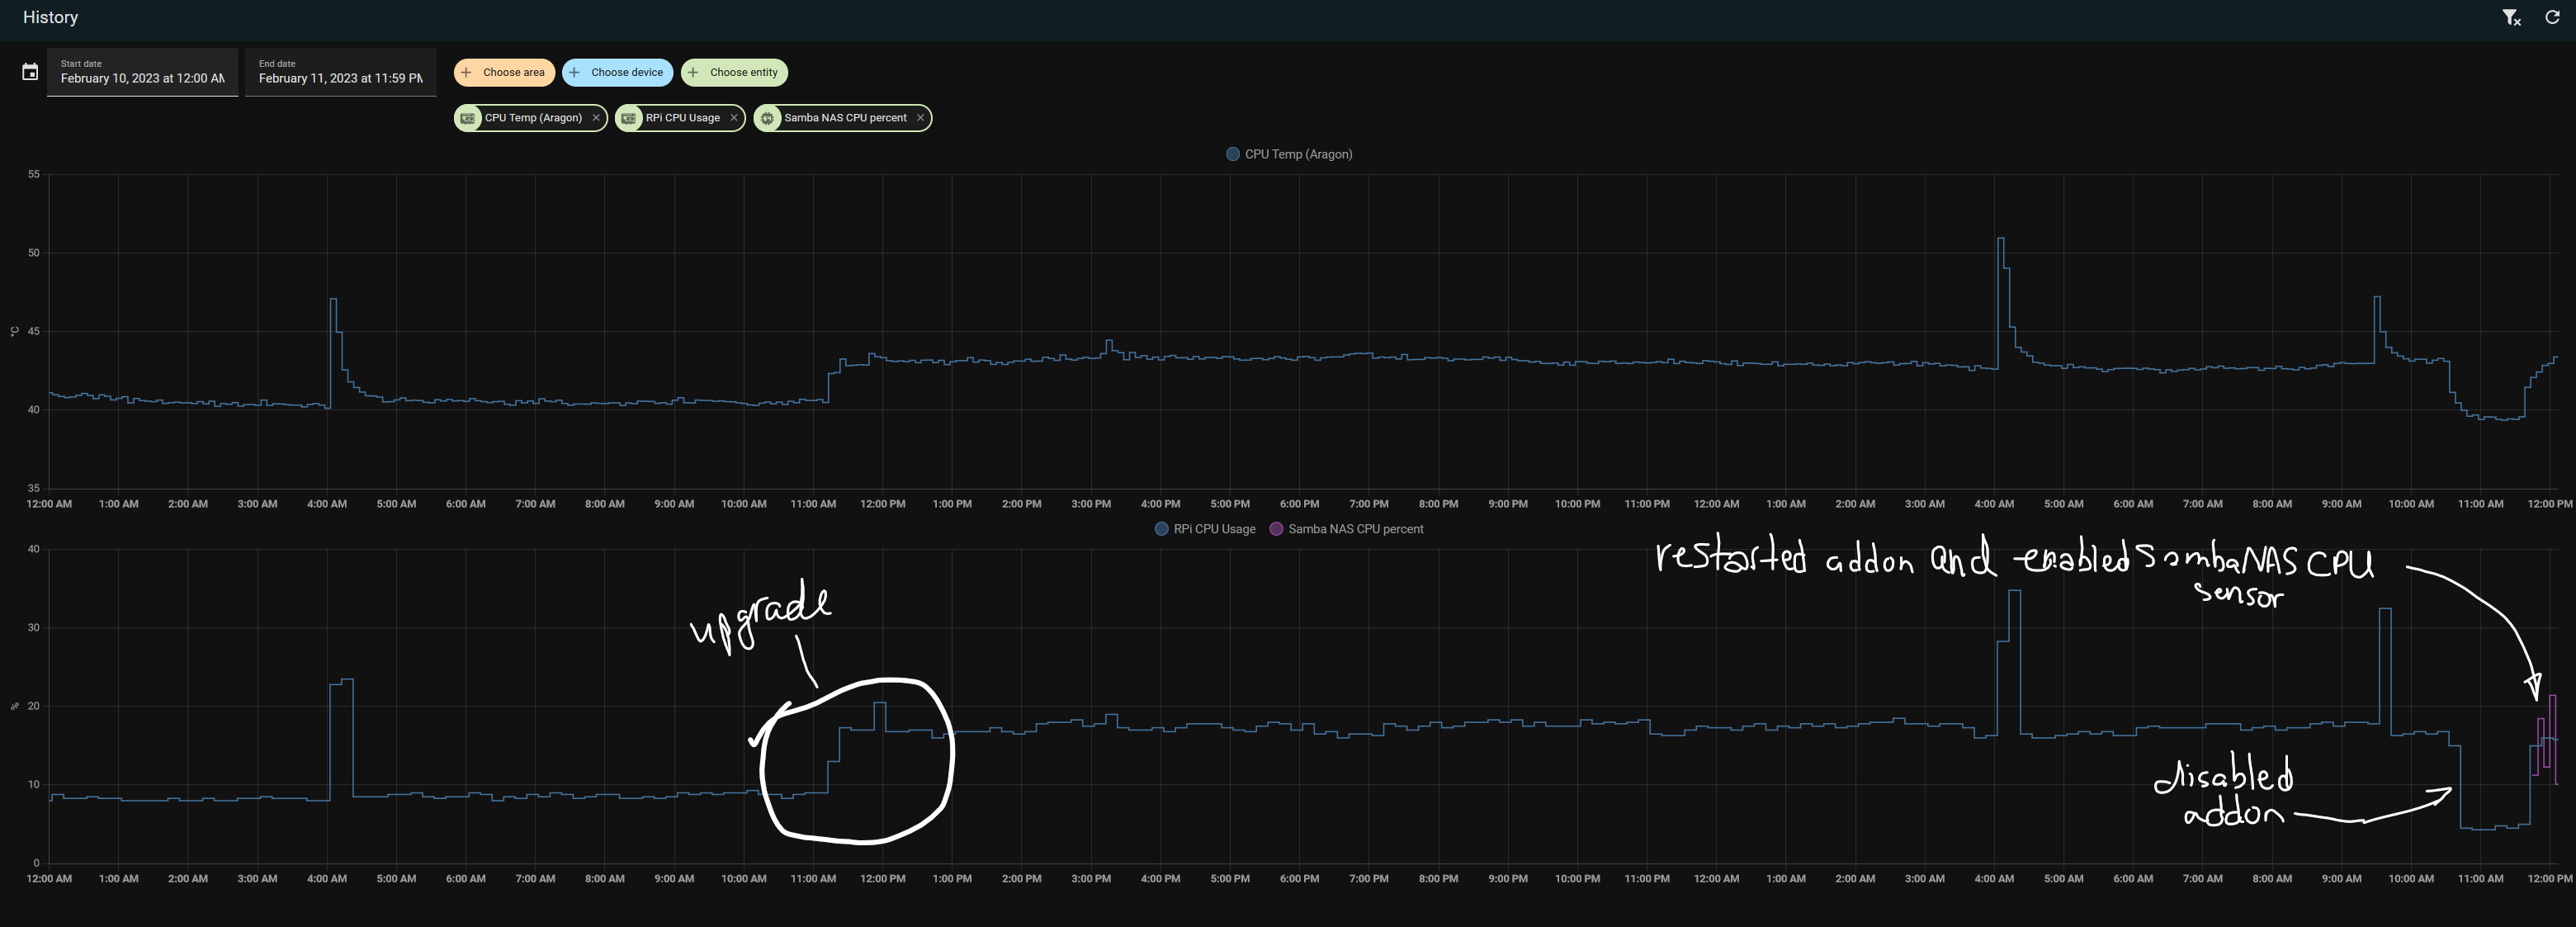
Task: Refresh the history data
Action: (x=2553, y=17)
